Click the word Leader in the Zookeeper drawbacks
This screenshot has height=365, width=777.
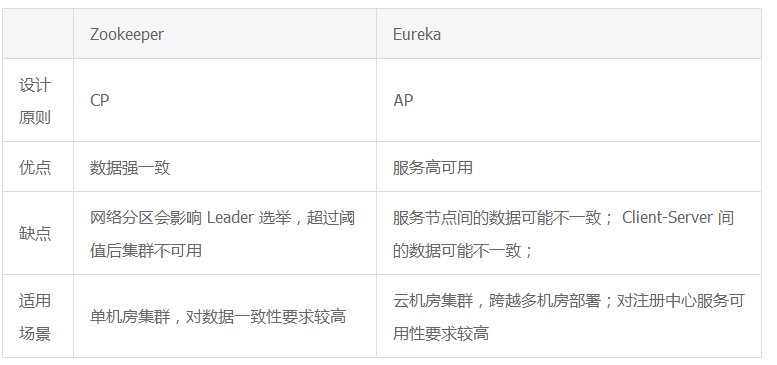pyautogui.click(x=230, y=217)
